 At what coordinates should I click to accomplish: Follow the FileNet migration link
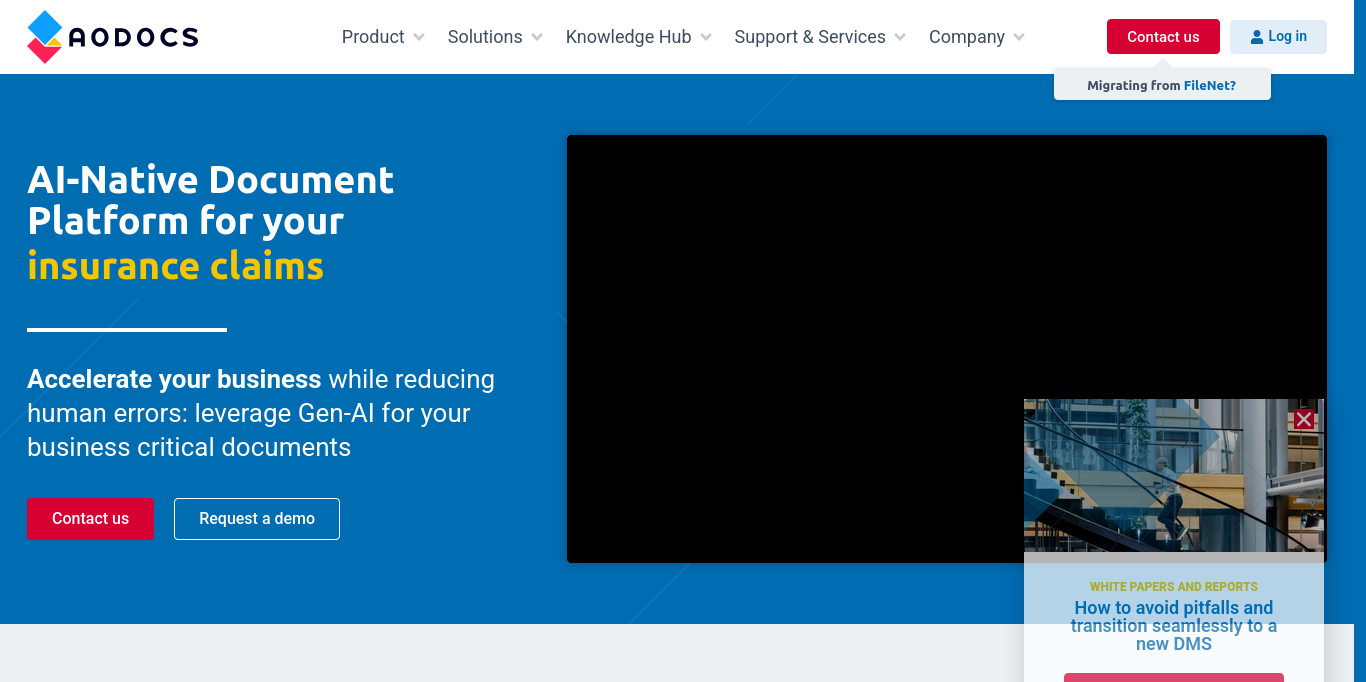(x=1210, y=86)
